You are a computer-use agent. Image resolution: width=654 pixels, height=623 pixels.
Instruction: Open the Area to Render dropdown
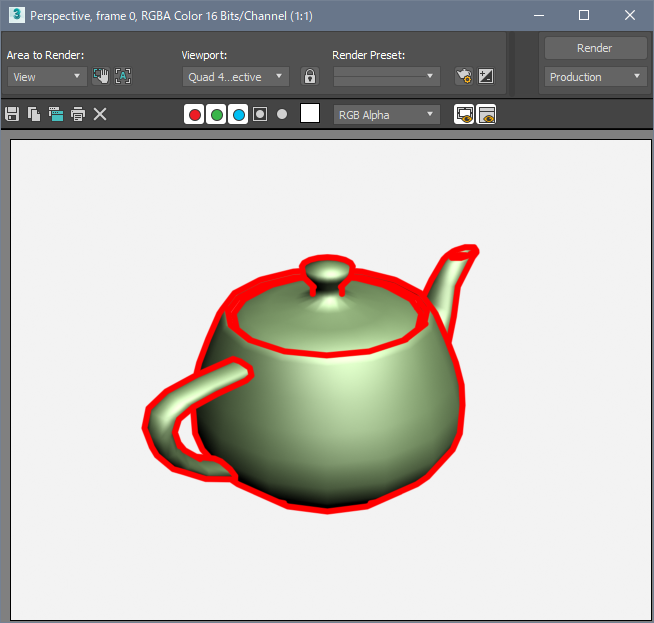[47, 76]
